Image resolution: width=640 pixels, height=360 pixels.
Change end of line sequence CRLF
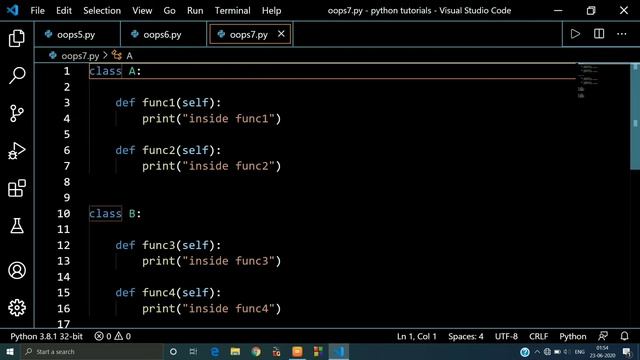point(538,336)
